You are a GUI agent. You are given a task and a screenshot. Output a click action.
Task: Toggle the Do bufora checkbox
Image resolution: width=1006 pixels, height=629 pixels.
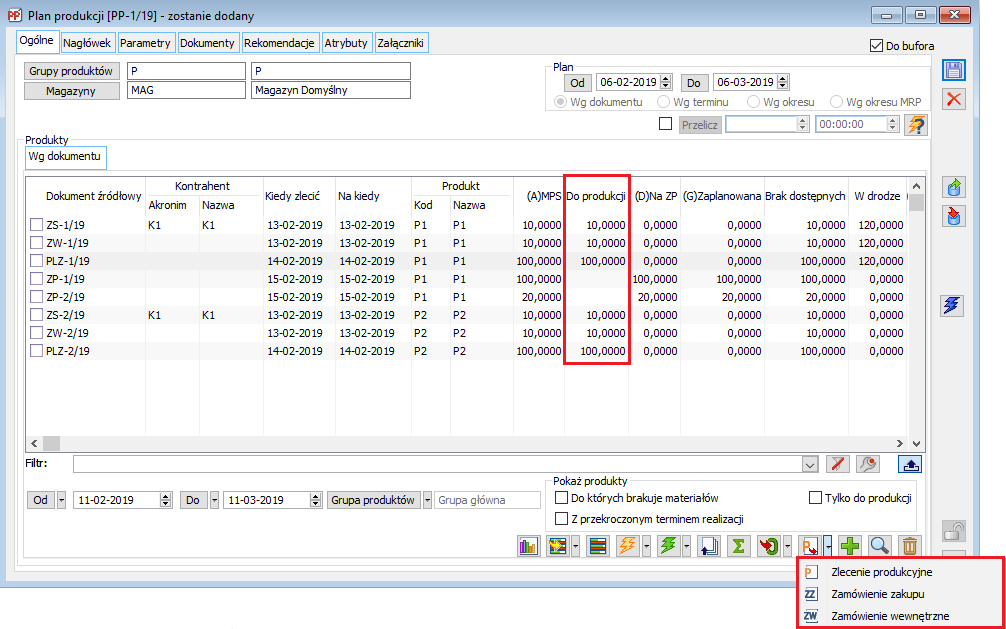click(876, 46)
